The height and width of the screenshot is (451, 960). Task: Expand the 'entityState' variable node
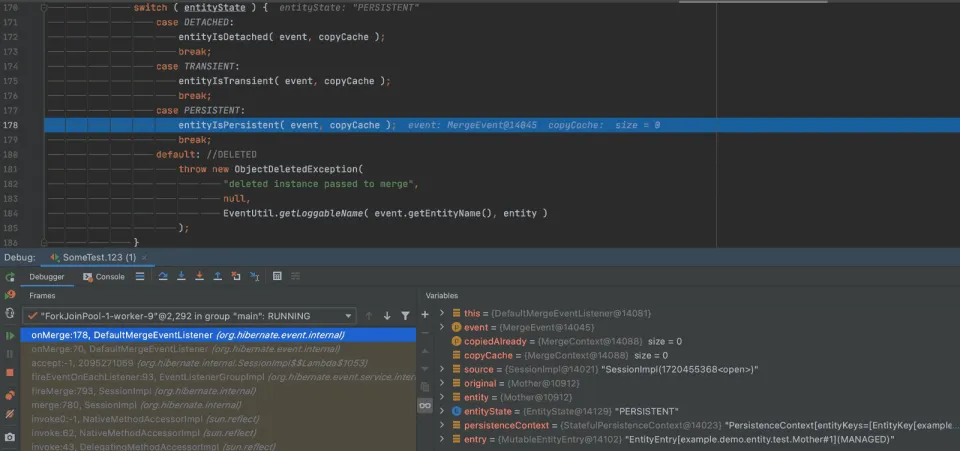[442, 411]
